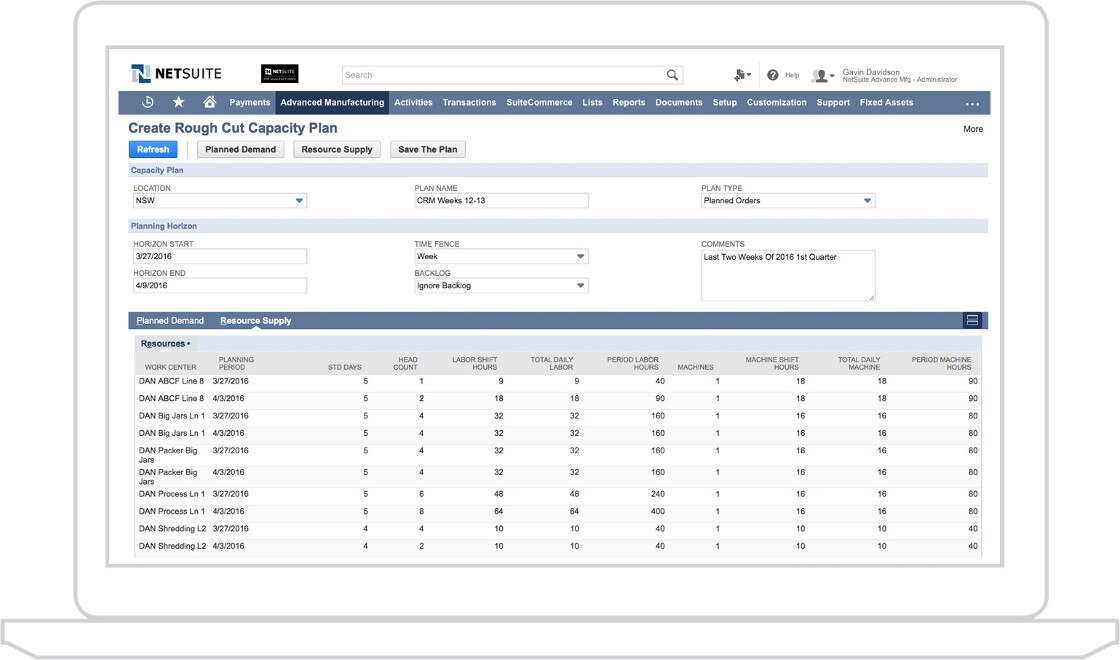Click the Refresh button
This screenshot has height=660, width=1120.
coord(153,149)
